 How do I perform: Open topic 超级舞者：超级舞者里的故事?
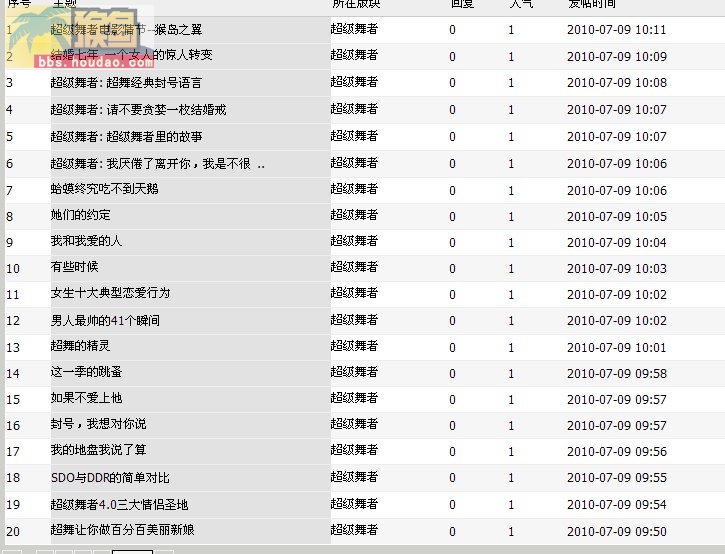point(126,136)
